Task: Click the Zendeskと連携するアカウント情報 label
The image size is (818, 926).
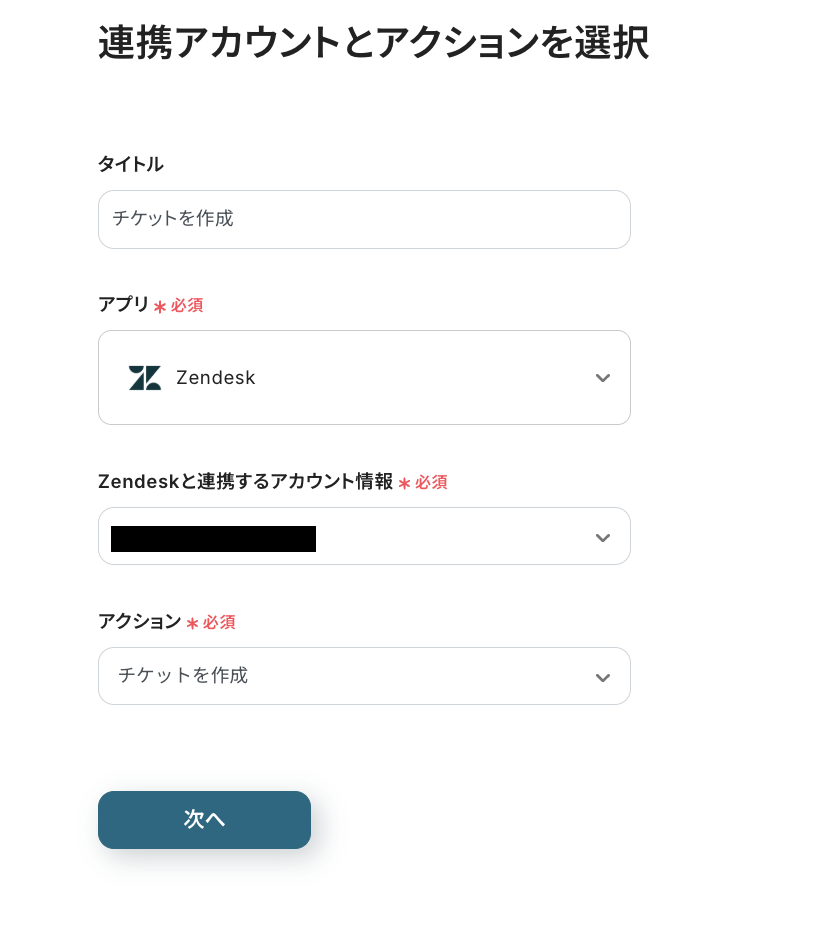Action: click(x=245, y=481)
